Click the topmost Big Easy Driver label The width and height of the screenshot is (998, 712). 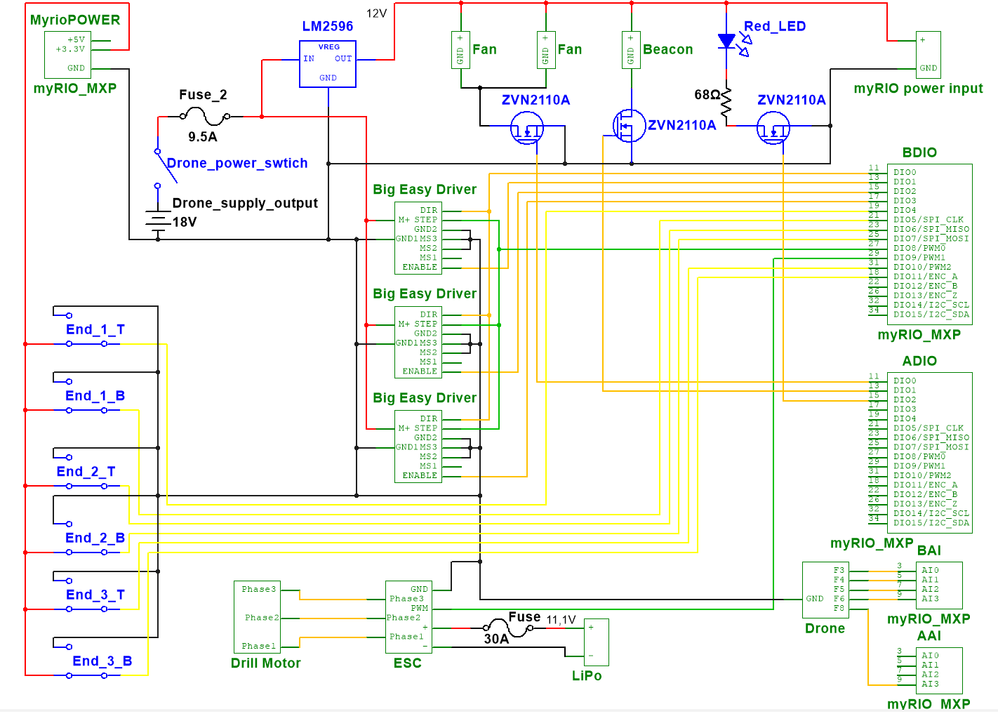(x=424, y=189)
